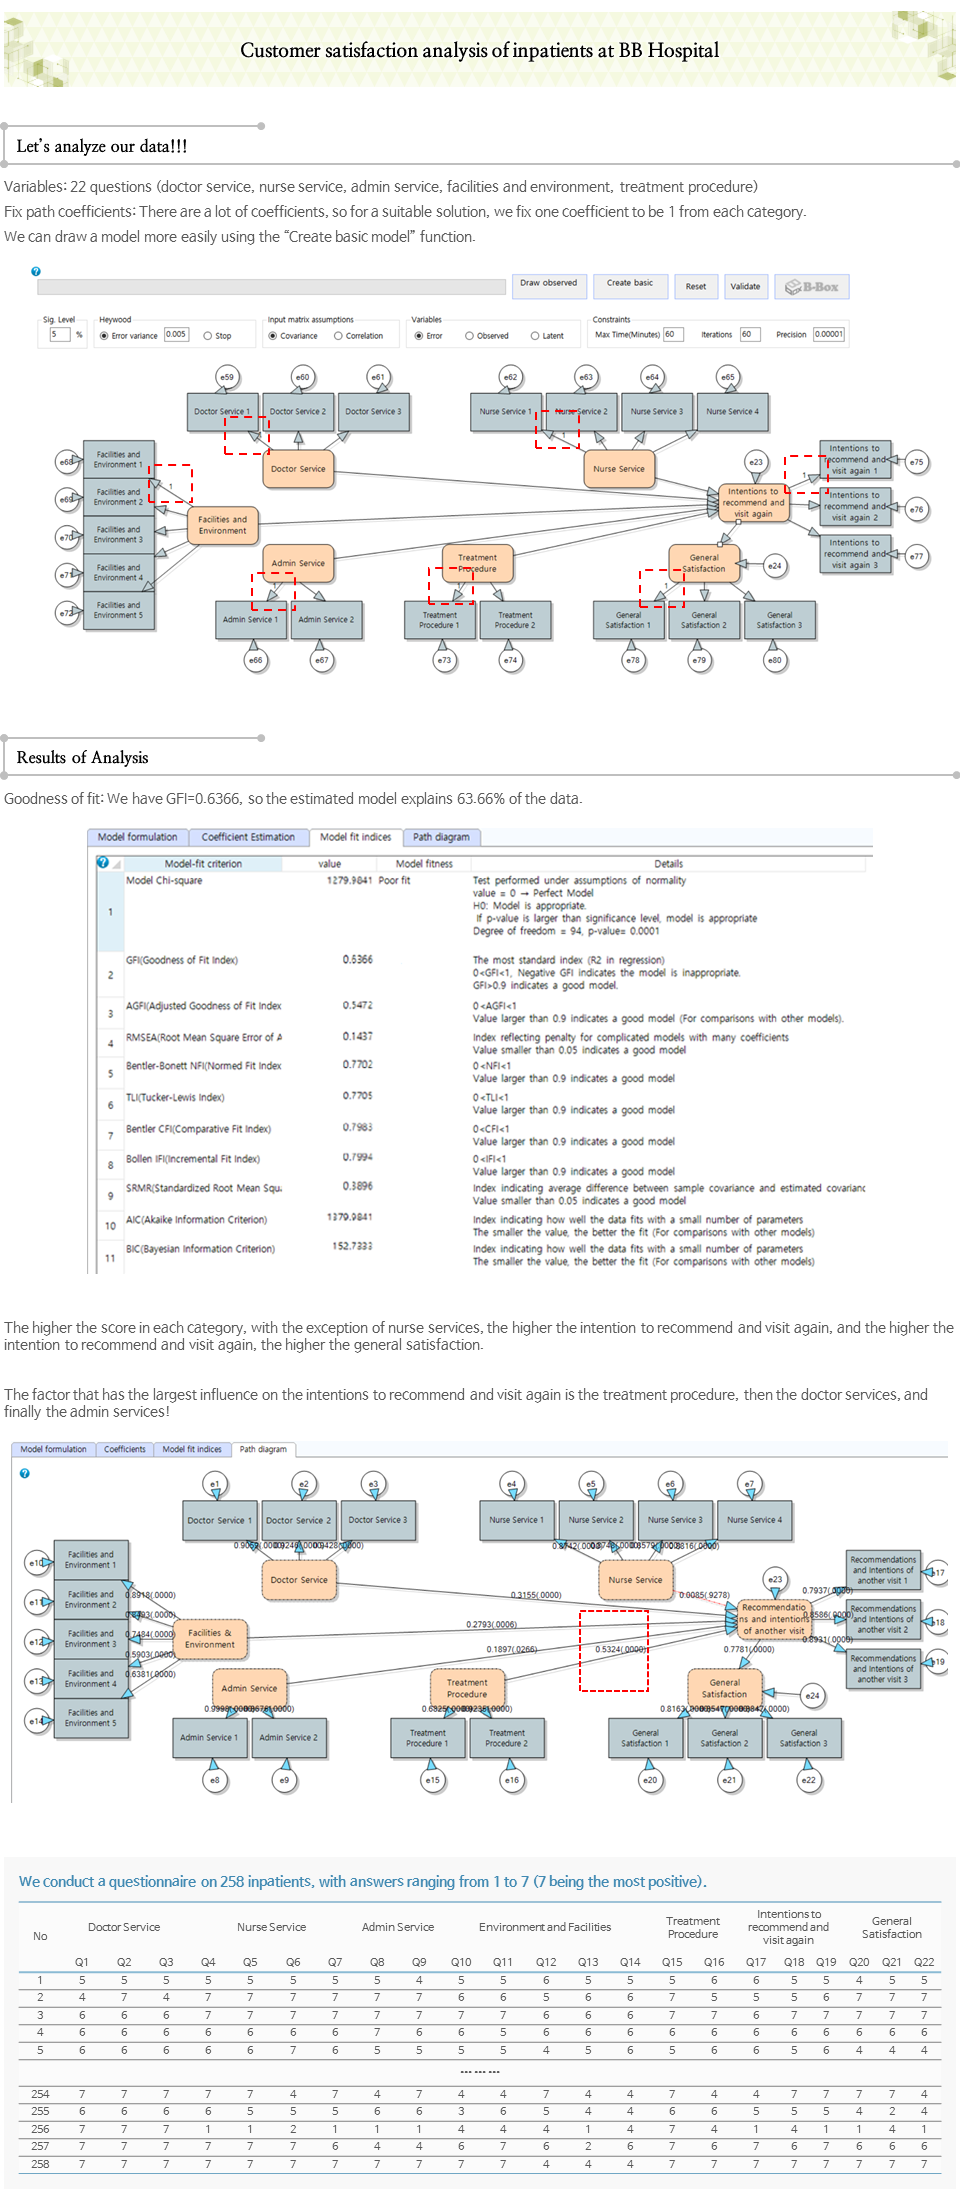Select the e22 error node
The image size is (960, 2200).
click(809, 1780)
